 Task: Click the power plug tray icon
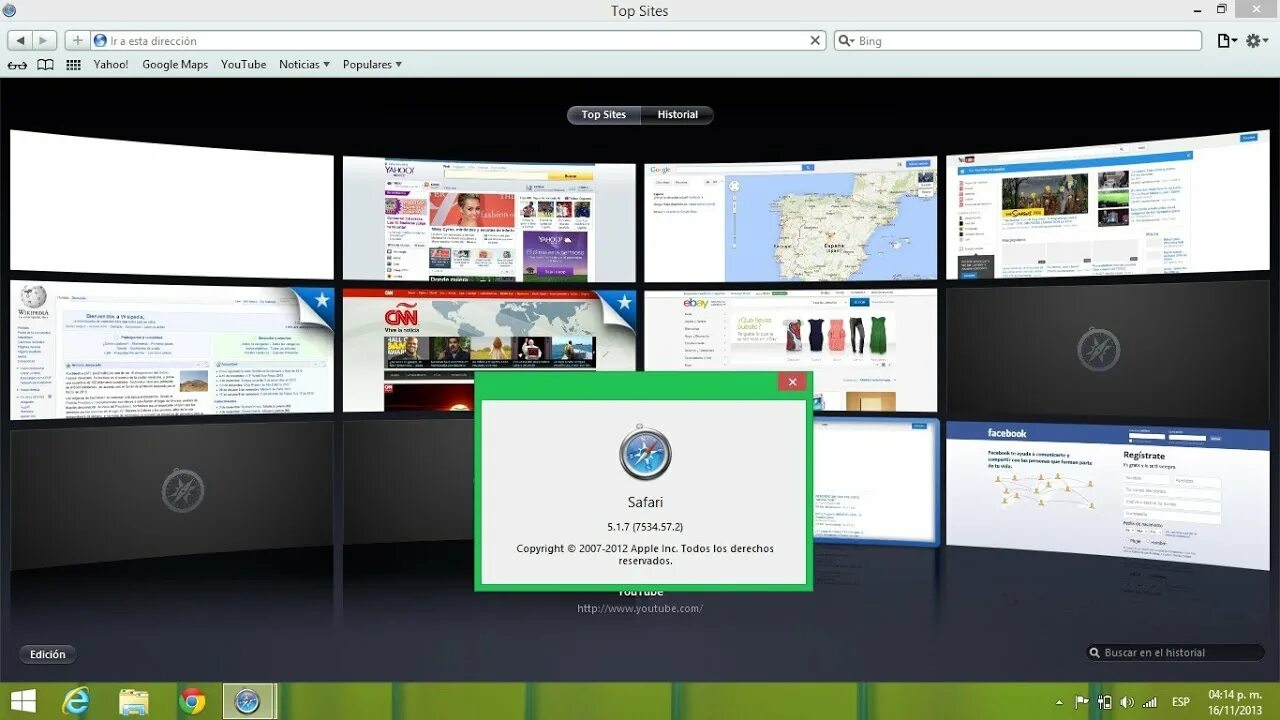pos(1105,702)
